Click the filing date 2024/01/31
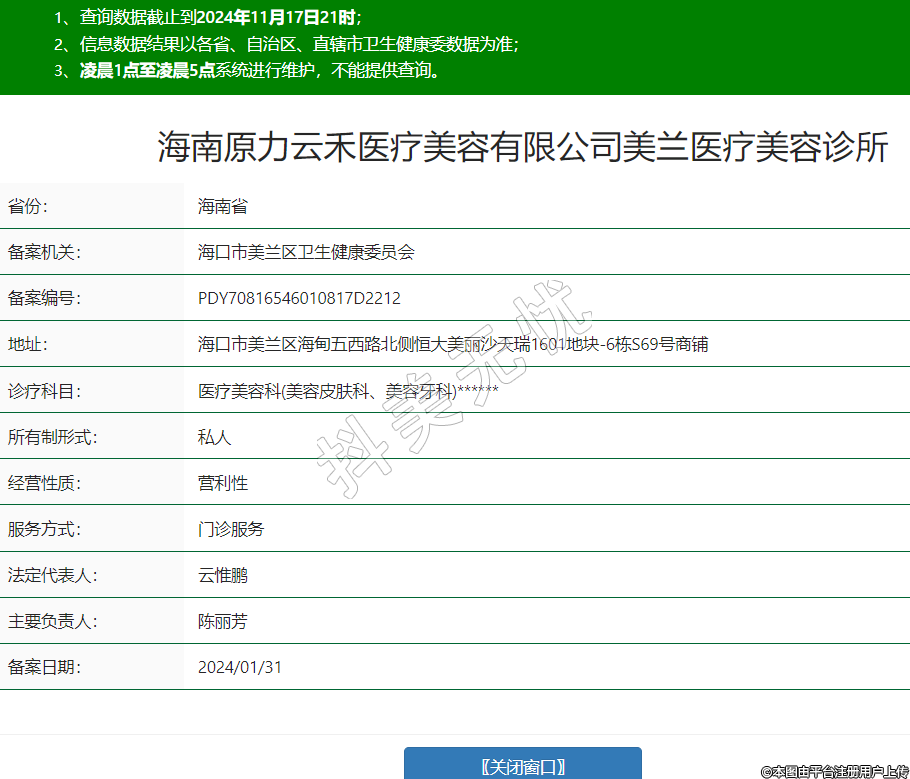This screenshot has width=910, height=779. 240,667
